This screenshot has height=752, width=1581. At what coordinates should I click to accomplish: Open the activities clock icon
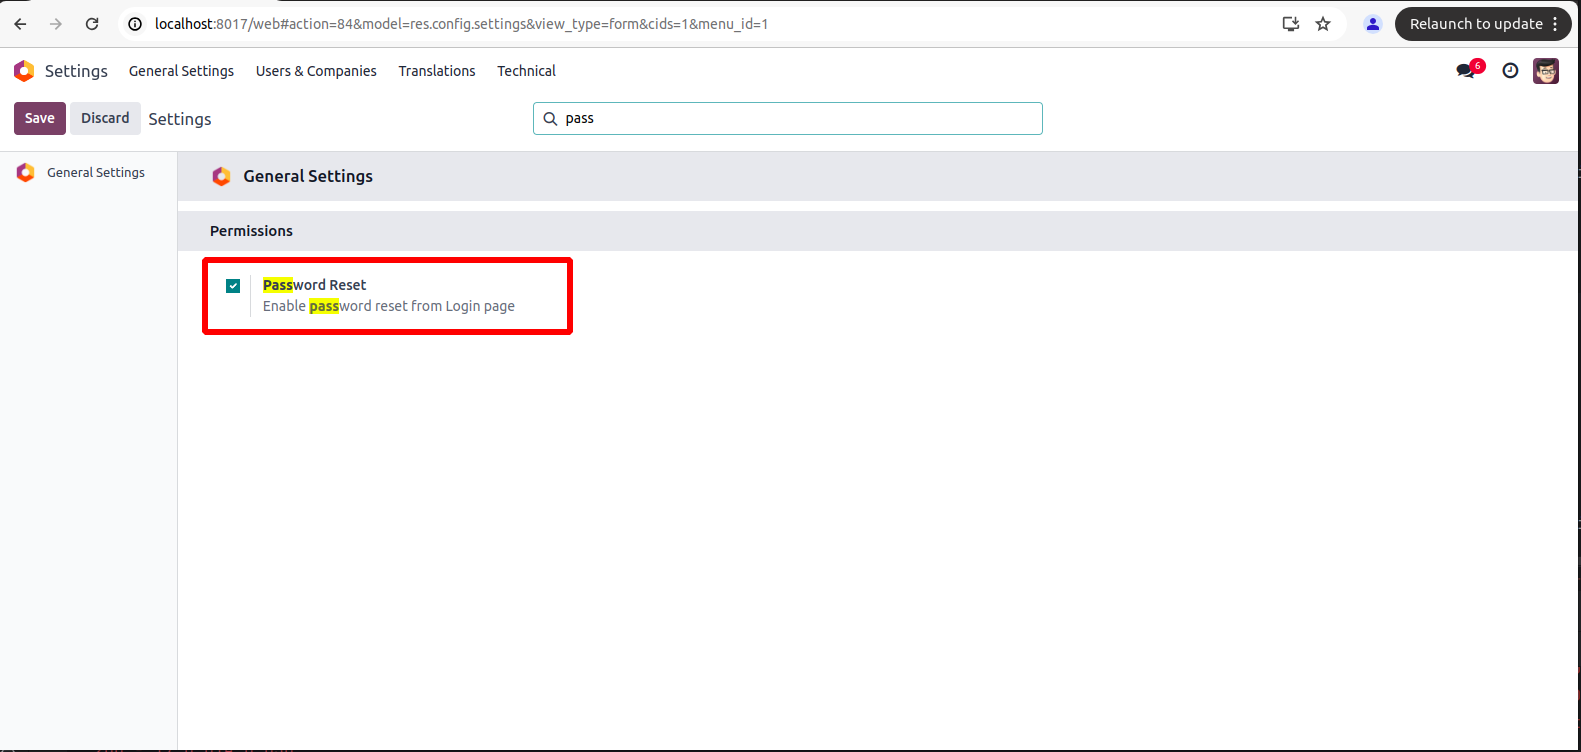coord(1510,70)
